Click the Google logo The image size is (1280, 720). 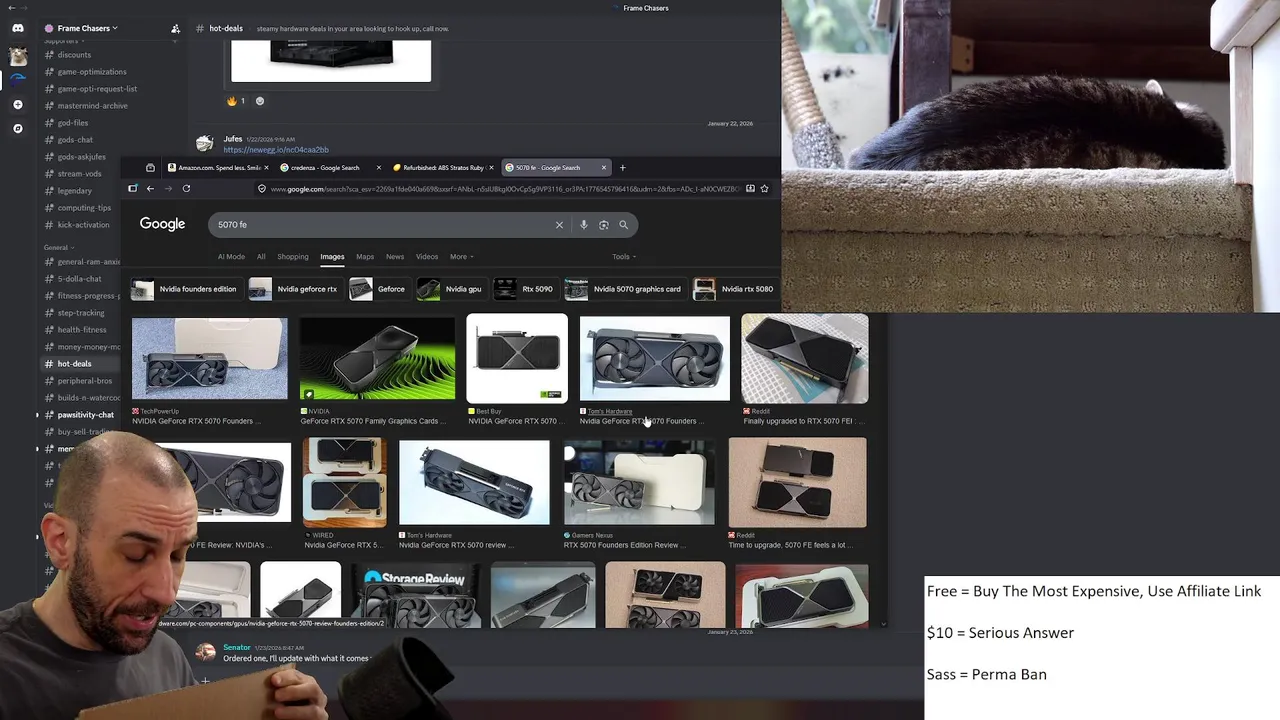(x=162, y=224)
